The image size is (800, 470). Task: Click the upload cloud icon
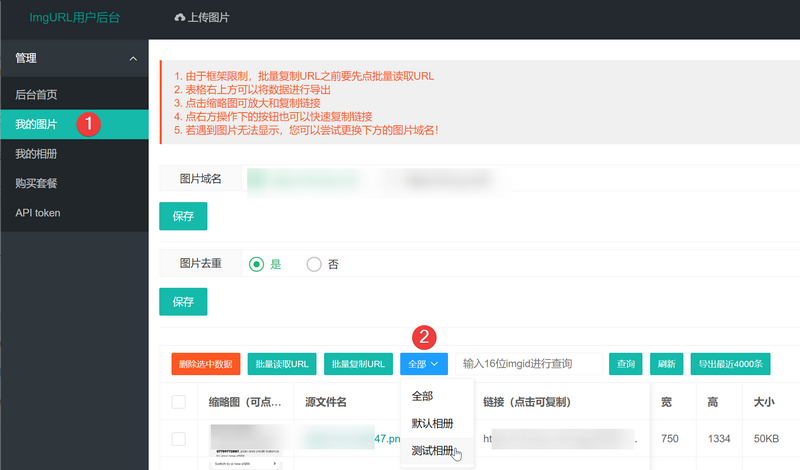tap(179, 18)
